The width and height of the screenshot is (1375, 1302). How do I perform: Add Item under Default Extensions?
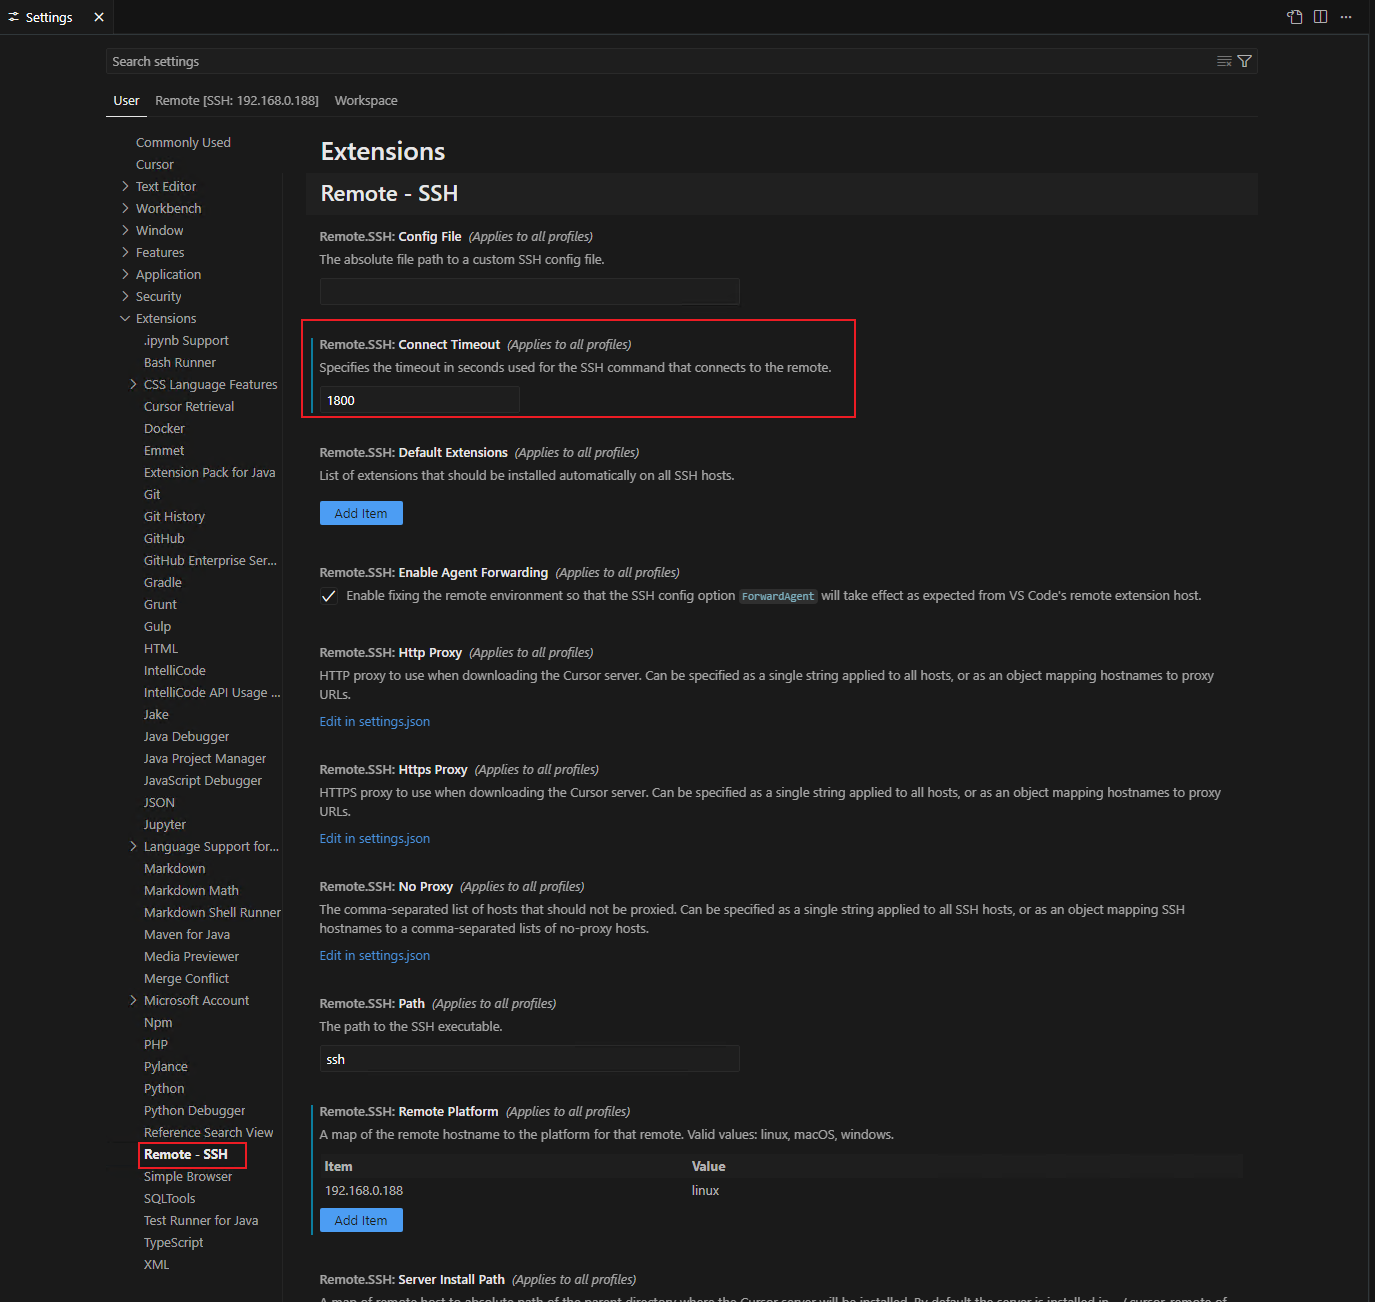(360, 512)
